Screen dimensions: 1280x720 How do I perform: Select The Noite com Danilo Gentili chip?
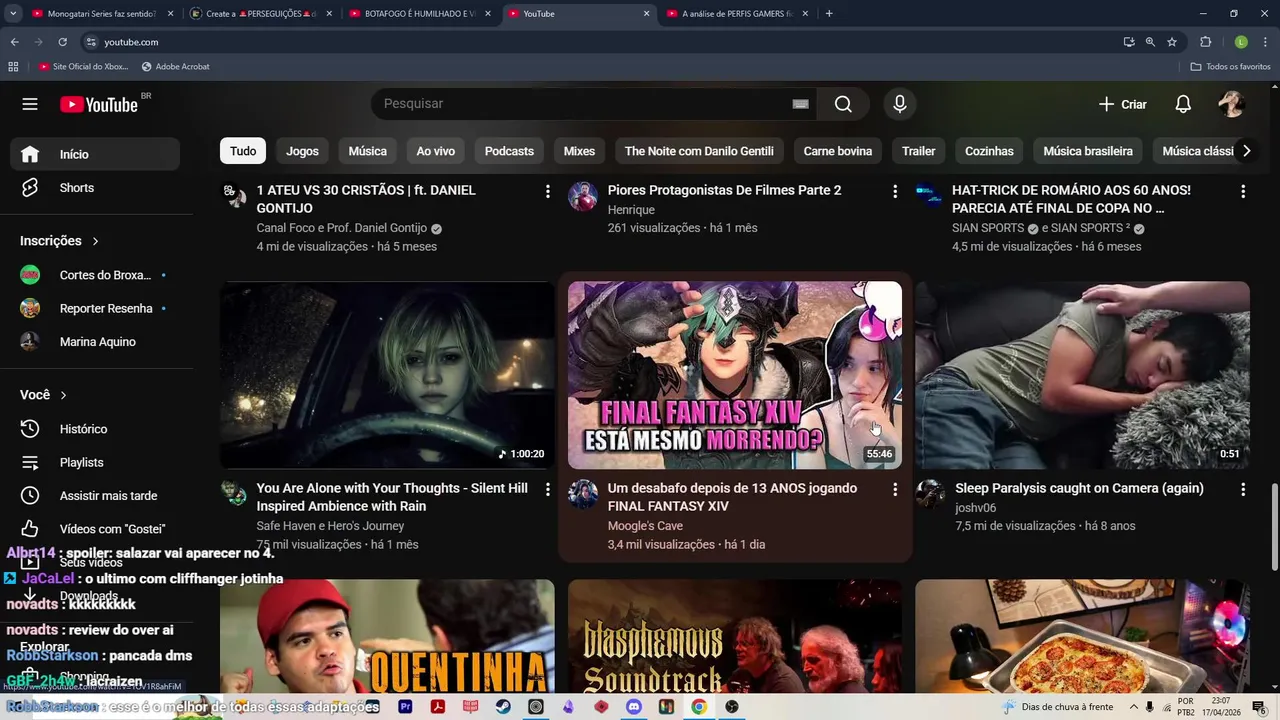pos(699,151)
